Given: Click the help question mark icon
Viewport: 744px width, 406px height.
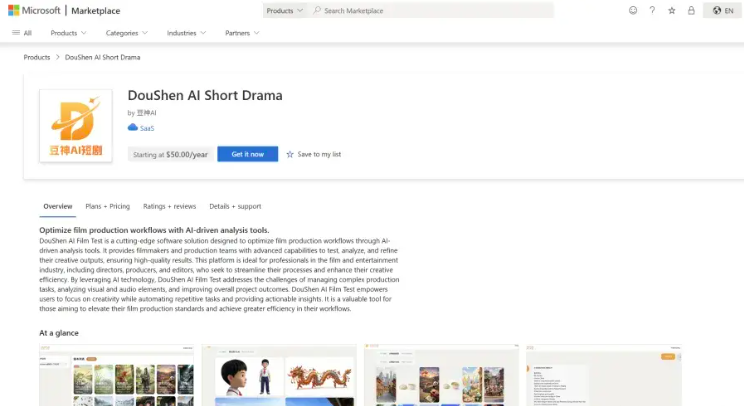Looking at the screenshot, I should click(652, 10).
